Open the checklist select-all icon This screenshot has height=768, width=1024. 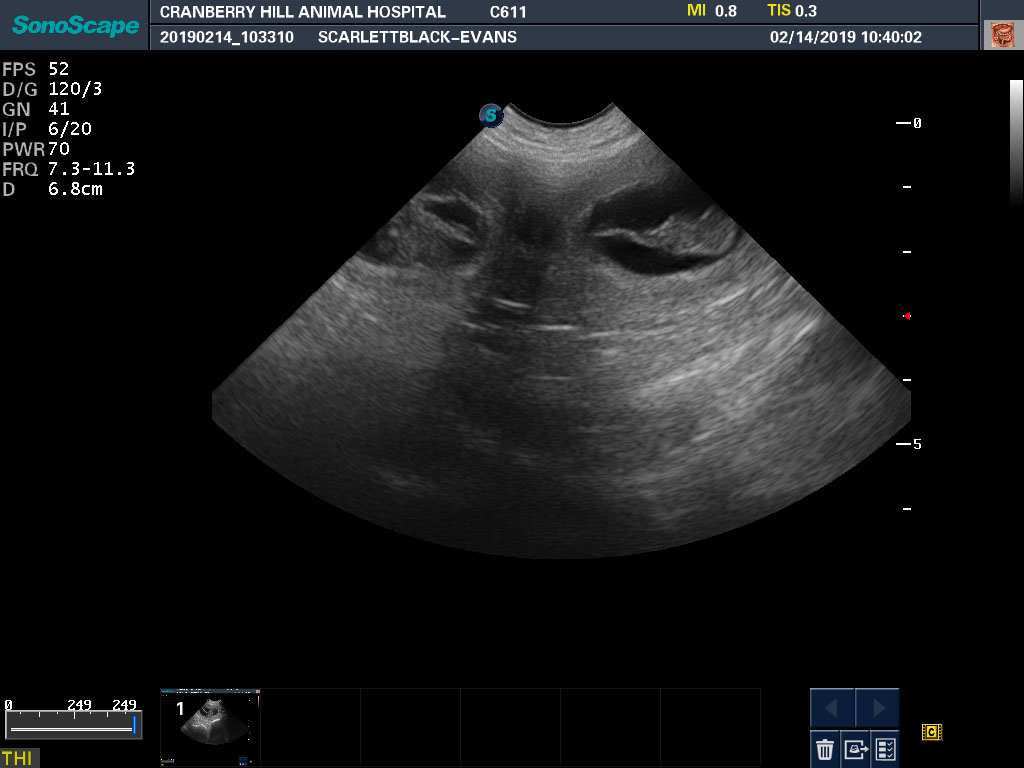pyautogui.click(x=885, y=748)
